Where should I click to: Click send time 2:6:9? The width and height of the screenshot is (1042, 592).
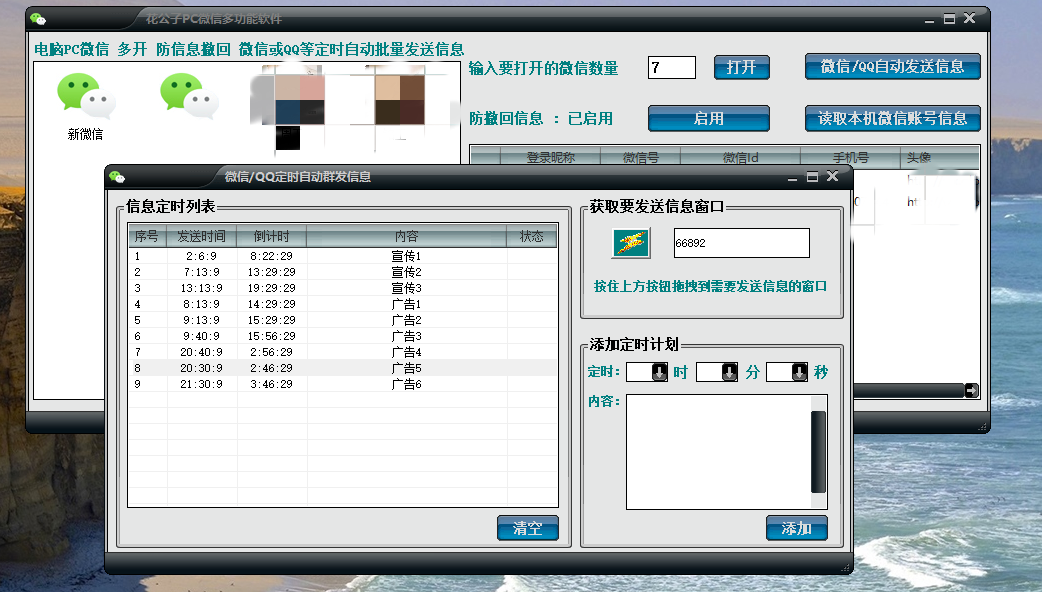201,256
